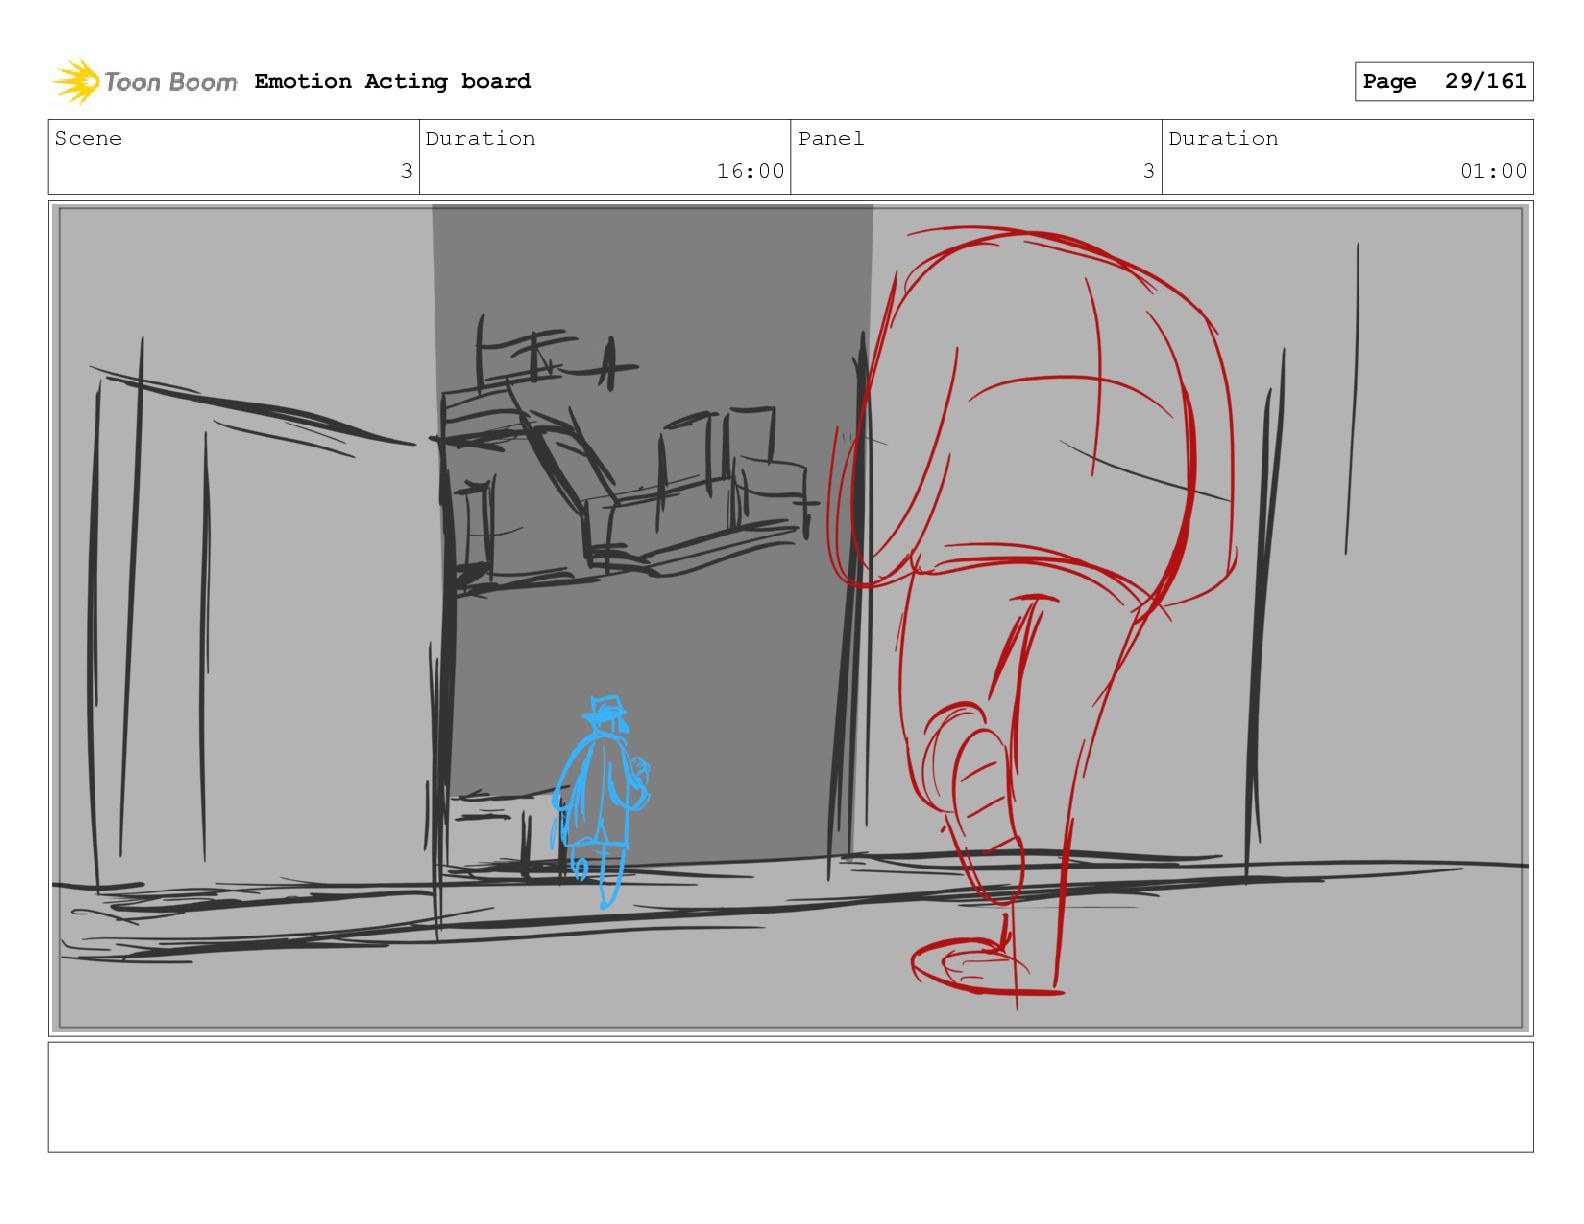Screen dimensions: 1584x1224
Task: Click the 'Page 29/161' box
Action: 1444,81
